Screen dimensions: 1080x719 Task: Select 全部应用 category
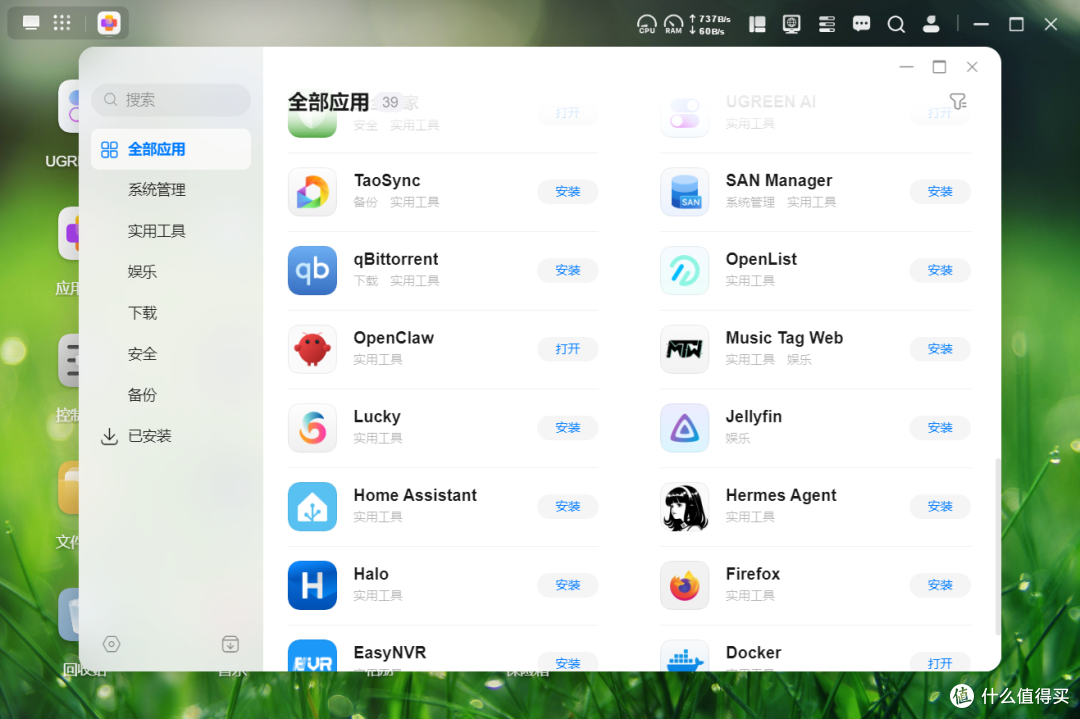point(171,149)
